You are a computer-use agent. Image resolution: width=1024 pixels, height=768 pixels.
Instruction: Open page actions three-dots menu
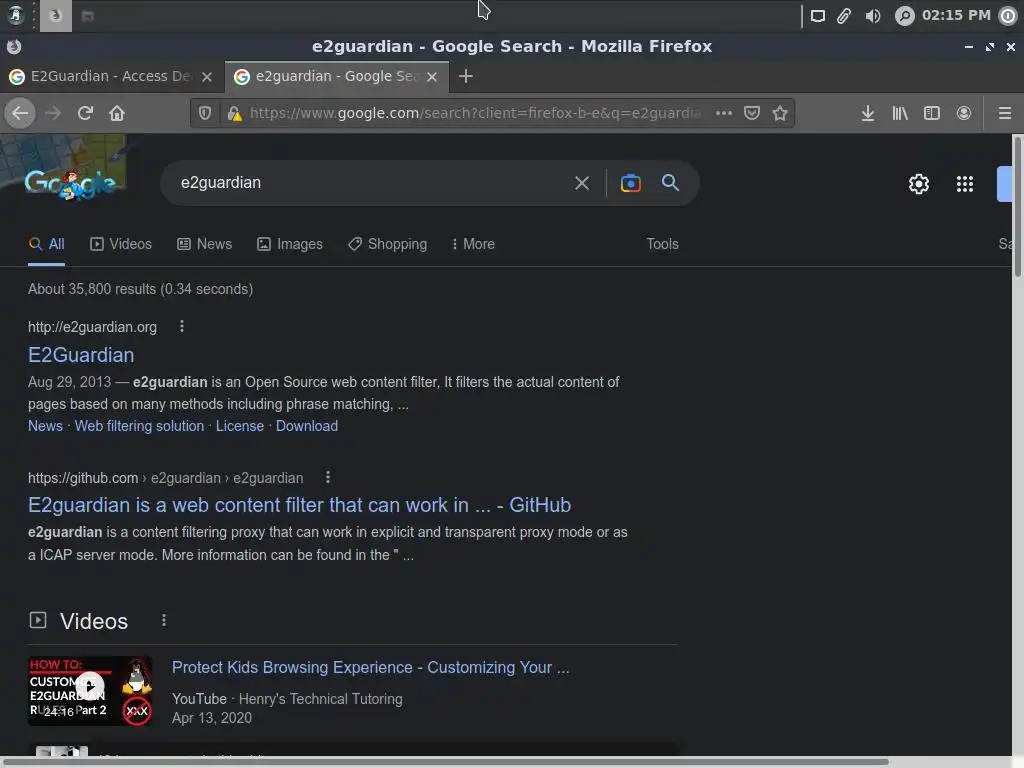pos(724,113)
